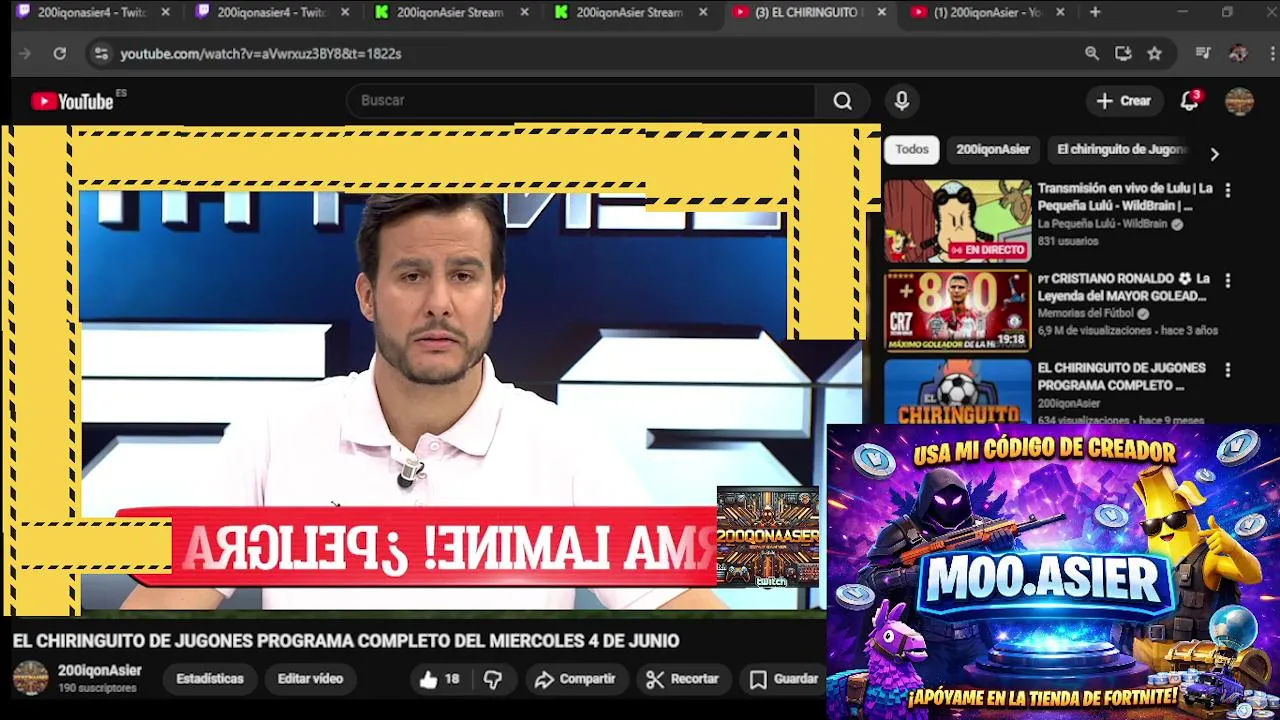Open Cristiano Ronaldo 19:18 video thumbnail

[x=957, y=311]
